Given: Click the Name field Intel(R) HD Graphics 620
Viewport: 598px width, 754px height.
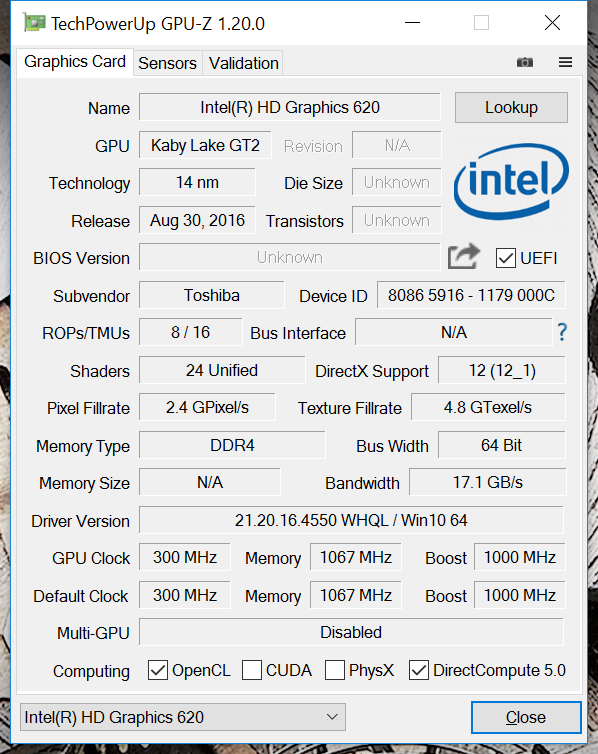Looking at the screenshot, I should point(290,107).
